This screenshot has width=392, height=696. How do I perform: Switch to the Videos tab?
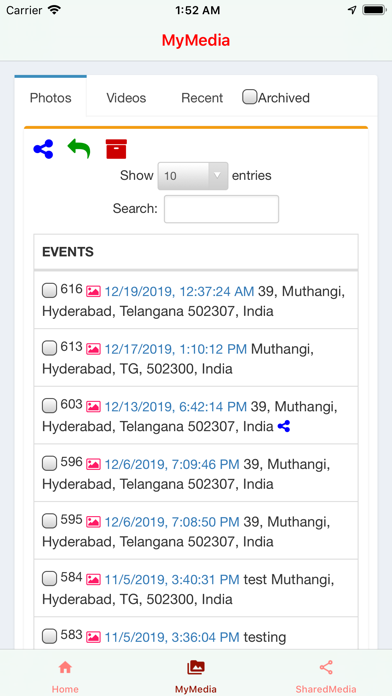tap(126, 98)
